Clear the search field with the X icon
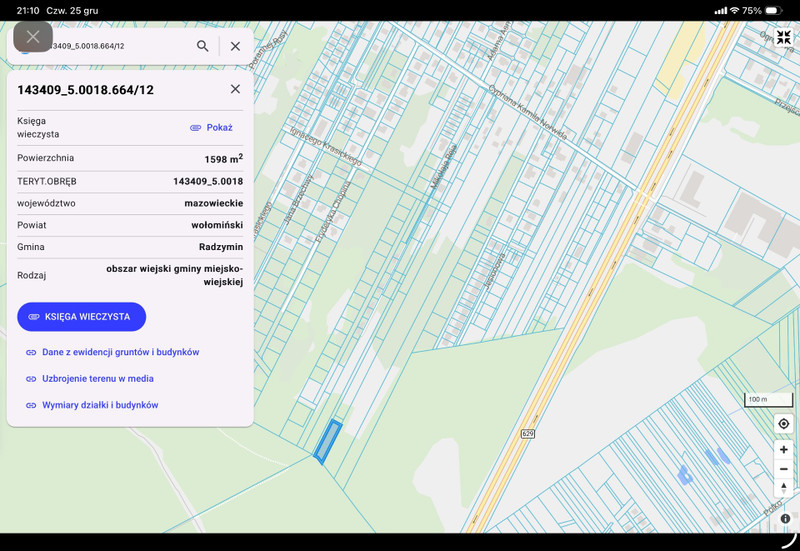 (x=235, y=46)
